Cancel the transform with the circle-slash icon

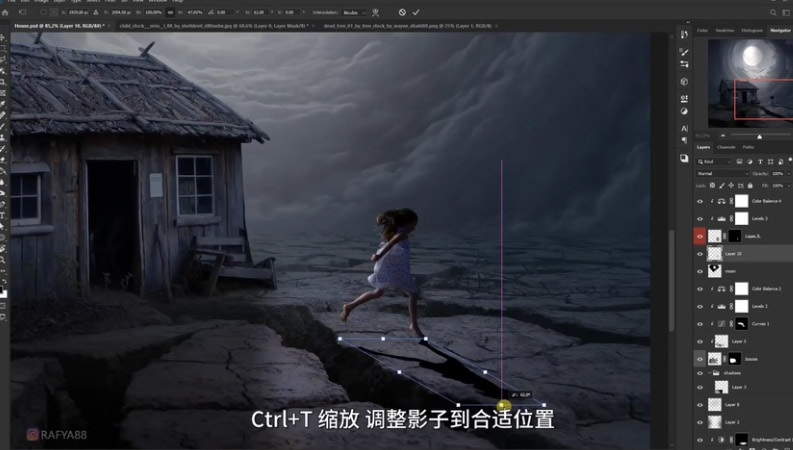click(x=402, y=12)
